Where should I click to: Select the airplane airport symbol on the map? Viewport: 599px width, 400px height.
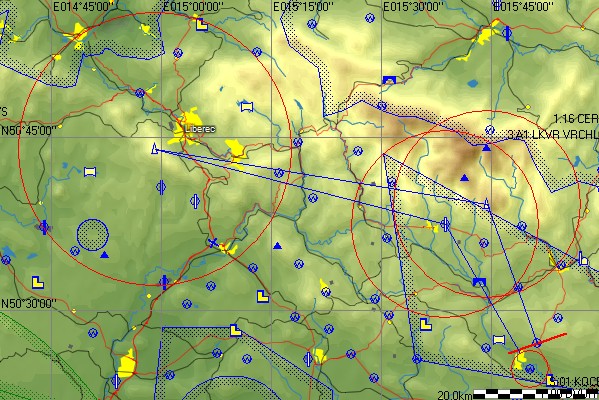[x=213, y=242]
